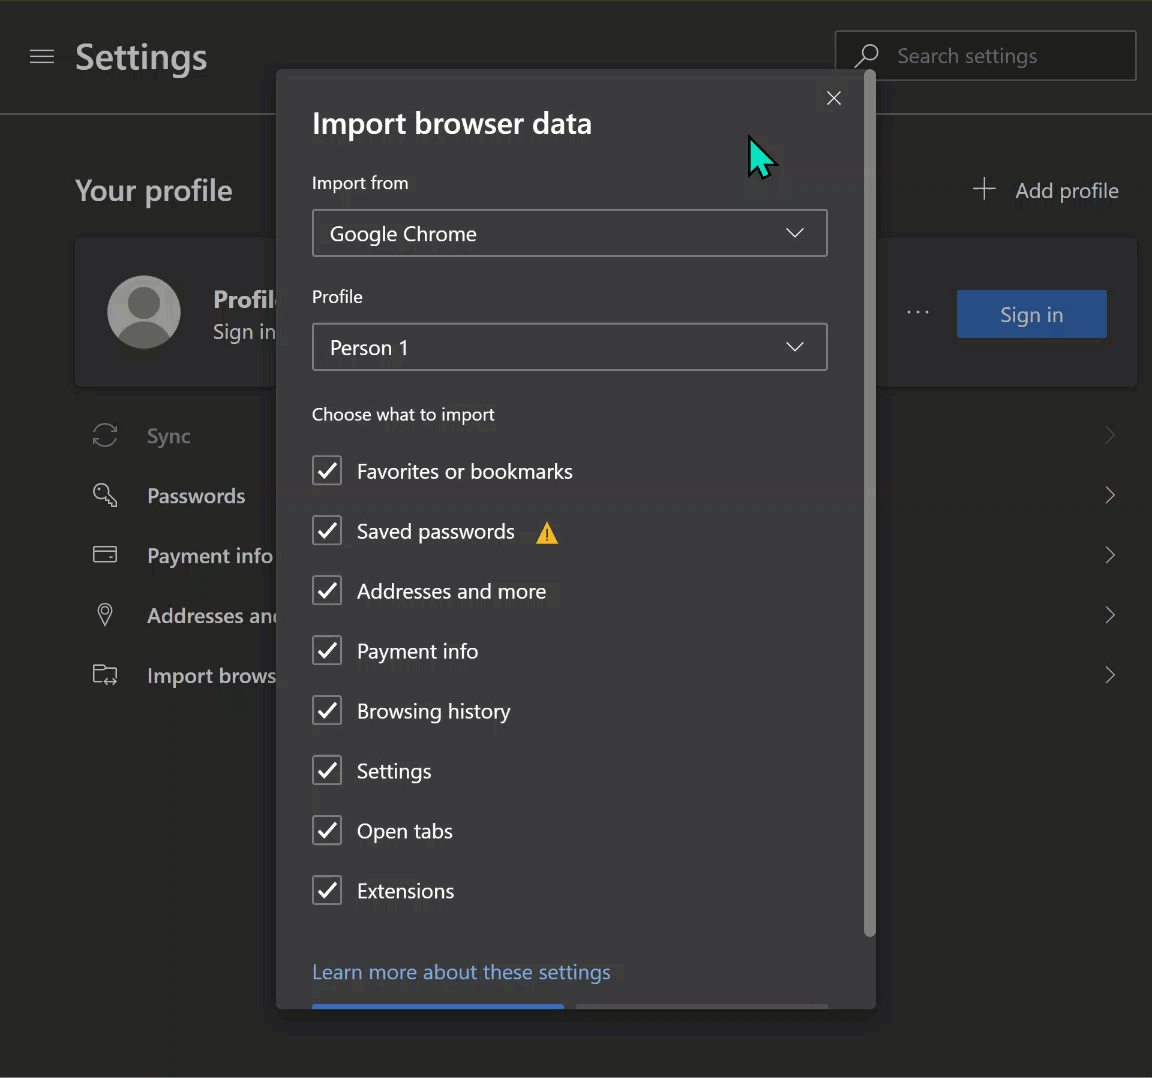This screenshot has height=1078, width=1152.
Task: Uncheck Saved passwords checkbox
Action: (x=327, y=531)
